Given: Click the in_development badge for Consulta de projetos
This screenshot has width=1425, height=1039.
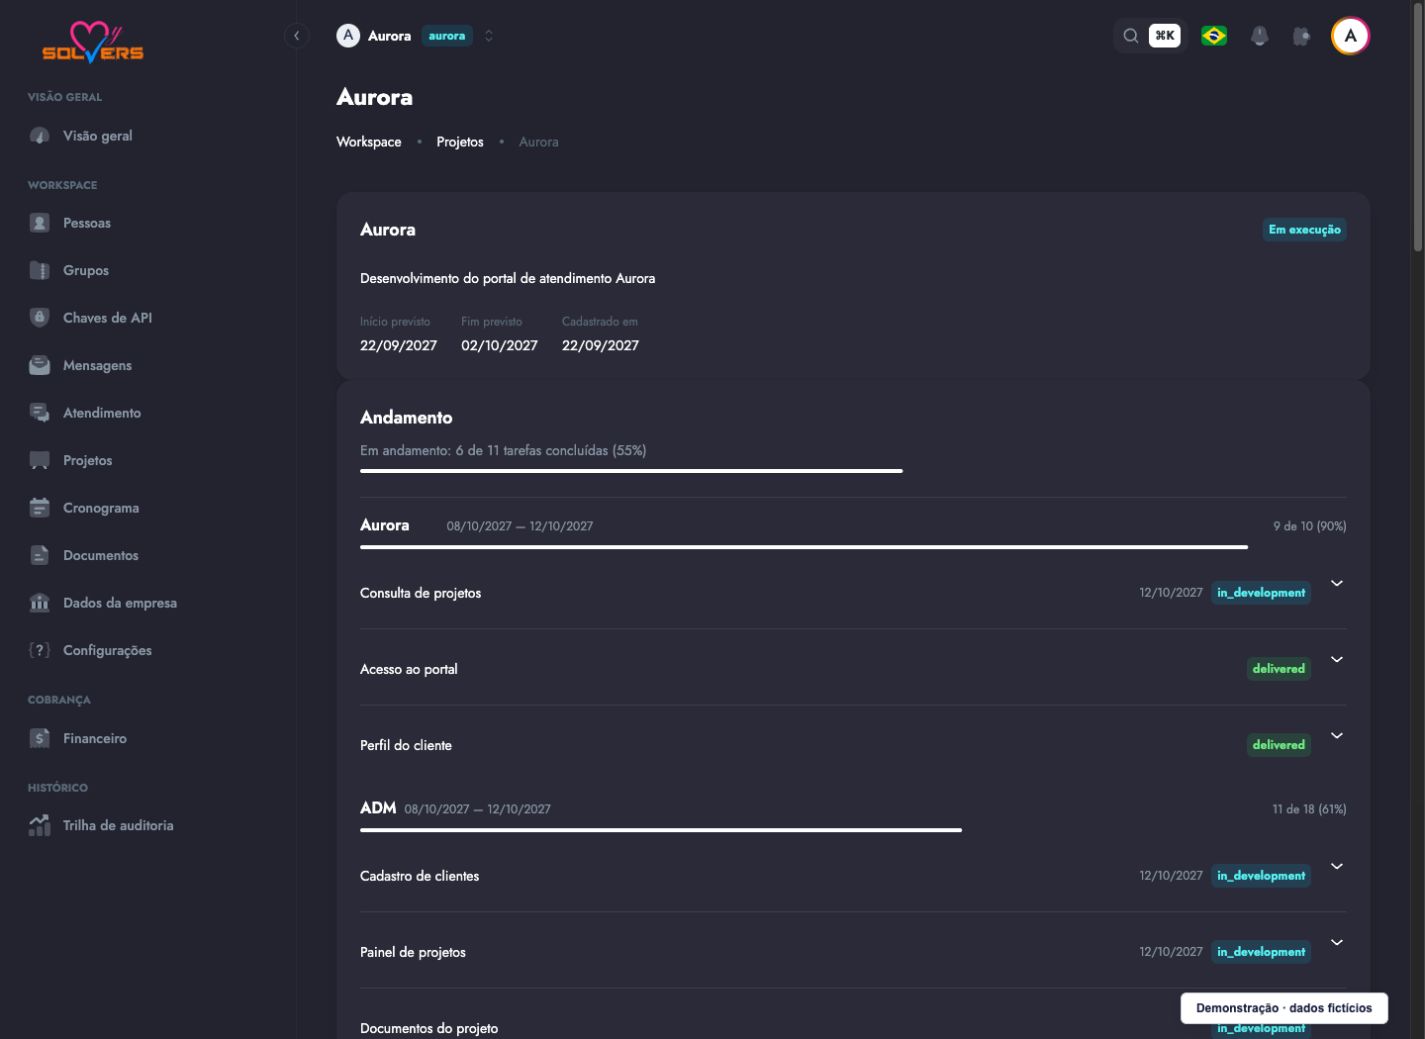Looking at the screenshot, I should (1261, 593).
